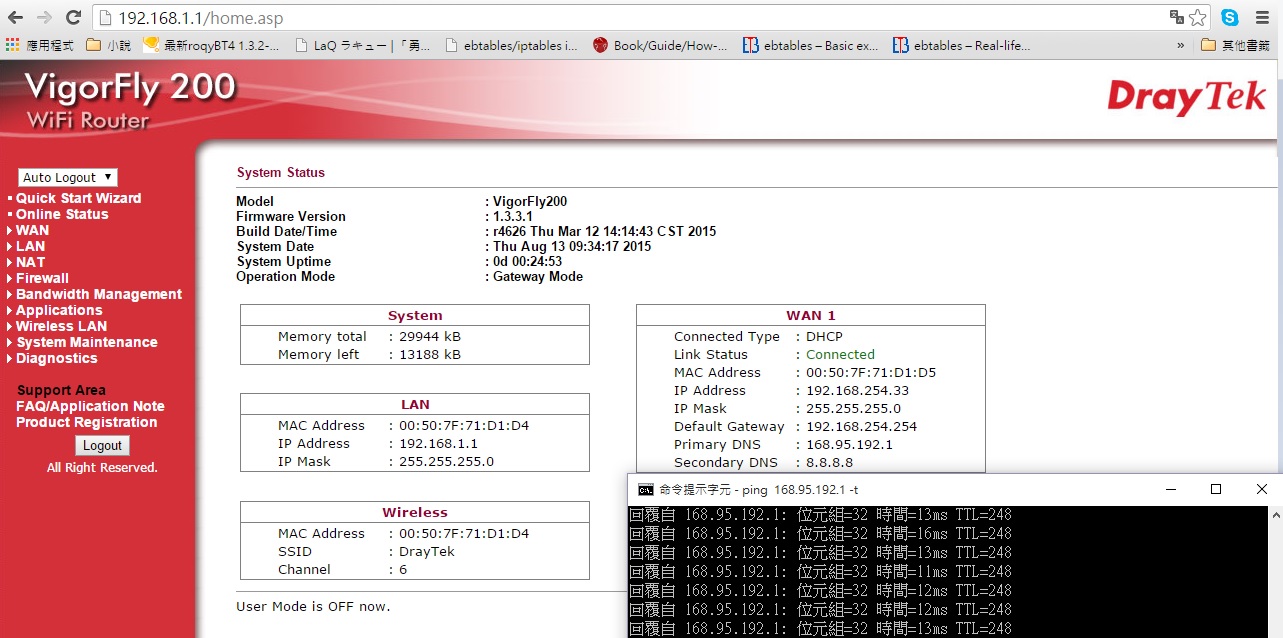Viewport: 1283px width, 638px height.
Task: Open the Auto Logout dropdown
Action: [68, 177]
